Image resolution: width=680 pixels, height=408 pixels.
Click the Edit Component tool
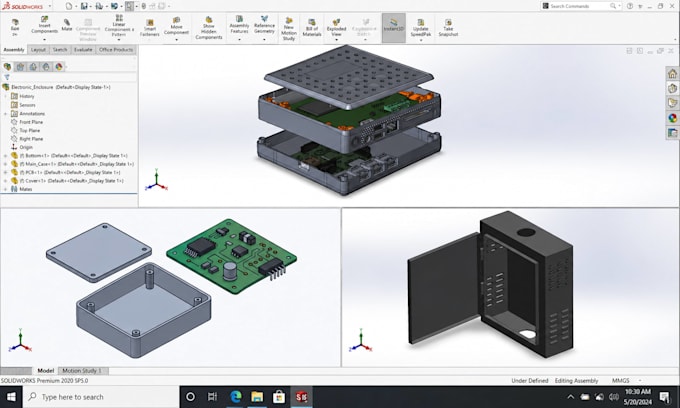point(15,27)
